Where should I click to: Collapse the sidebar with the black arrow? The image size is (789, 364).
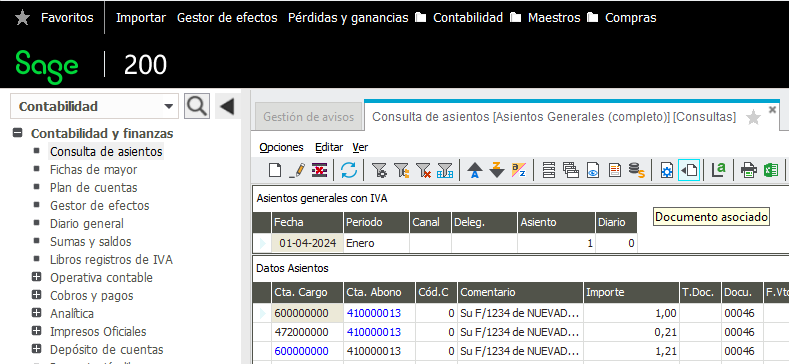coord(227,106)
